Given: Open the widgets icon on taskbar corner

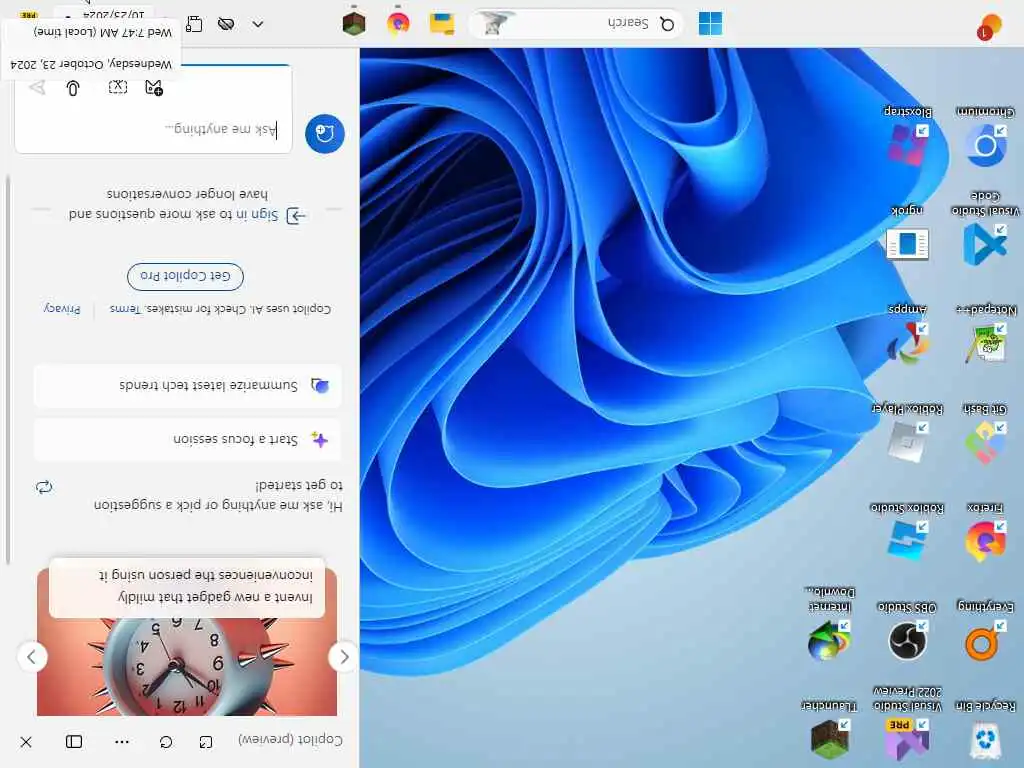Looking at the screenshot, I should (x=989, y=26).
